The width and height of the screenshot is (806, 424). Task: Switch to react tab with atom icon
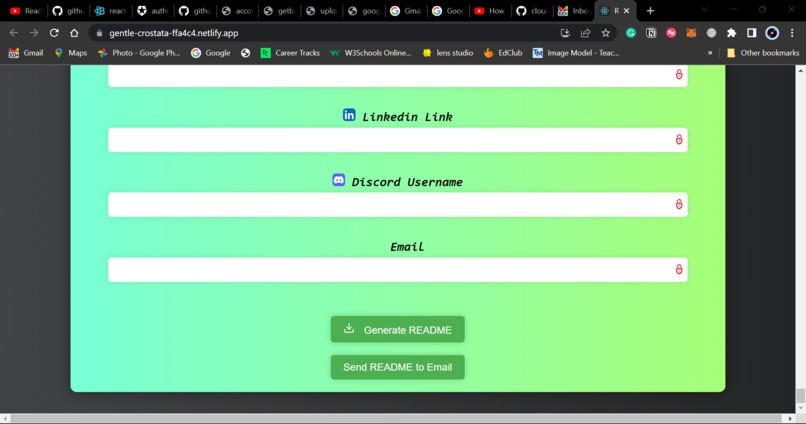tap(110, 11)
